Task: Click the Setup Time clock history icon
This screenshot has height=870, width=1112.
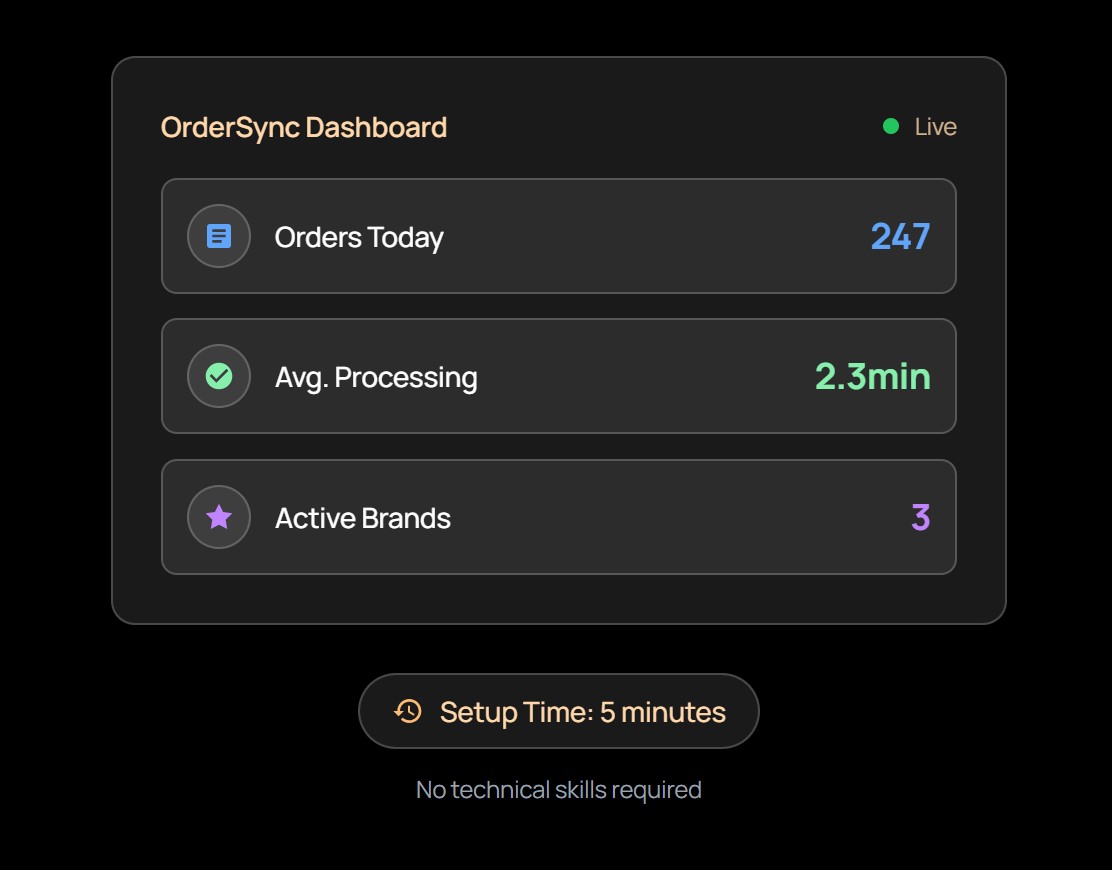Action: click(x=408, y=711)
